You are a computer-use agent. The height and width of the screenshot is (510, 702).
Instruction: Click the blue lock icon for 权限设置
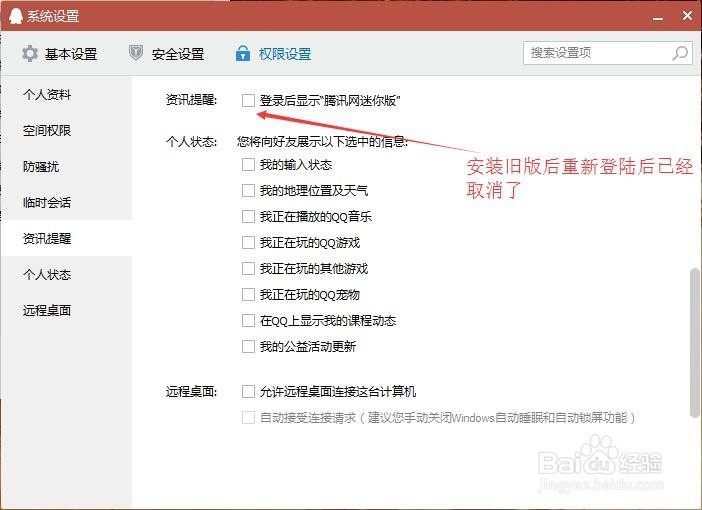coord(243,53)
